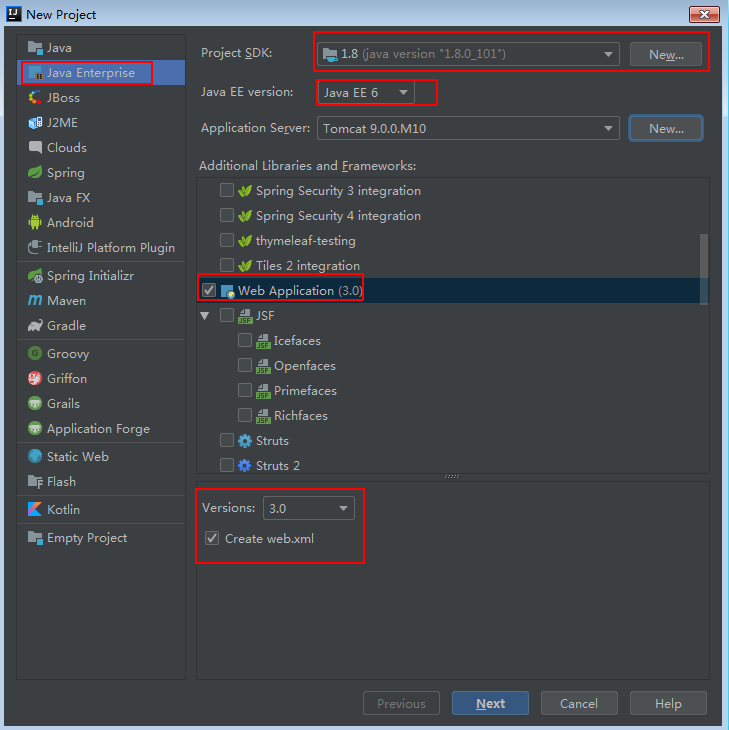Click the Cancel button
This screenshot has height=730, width=729.
579,703
